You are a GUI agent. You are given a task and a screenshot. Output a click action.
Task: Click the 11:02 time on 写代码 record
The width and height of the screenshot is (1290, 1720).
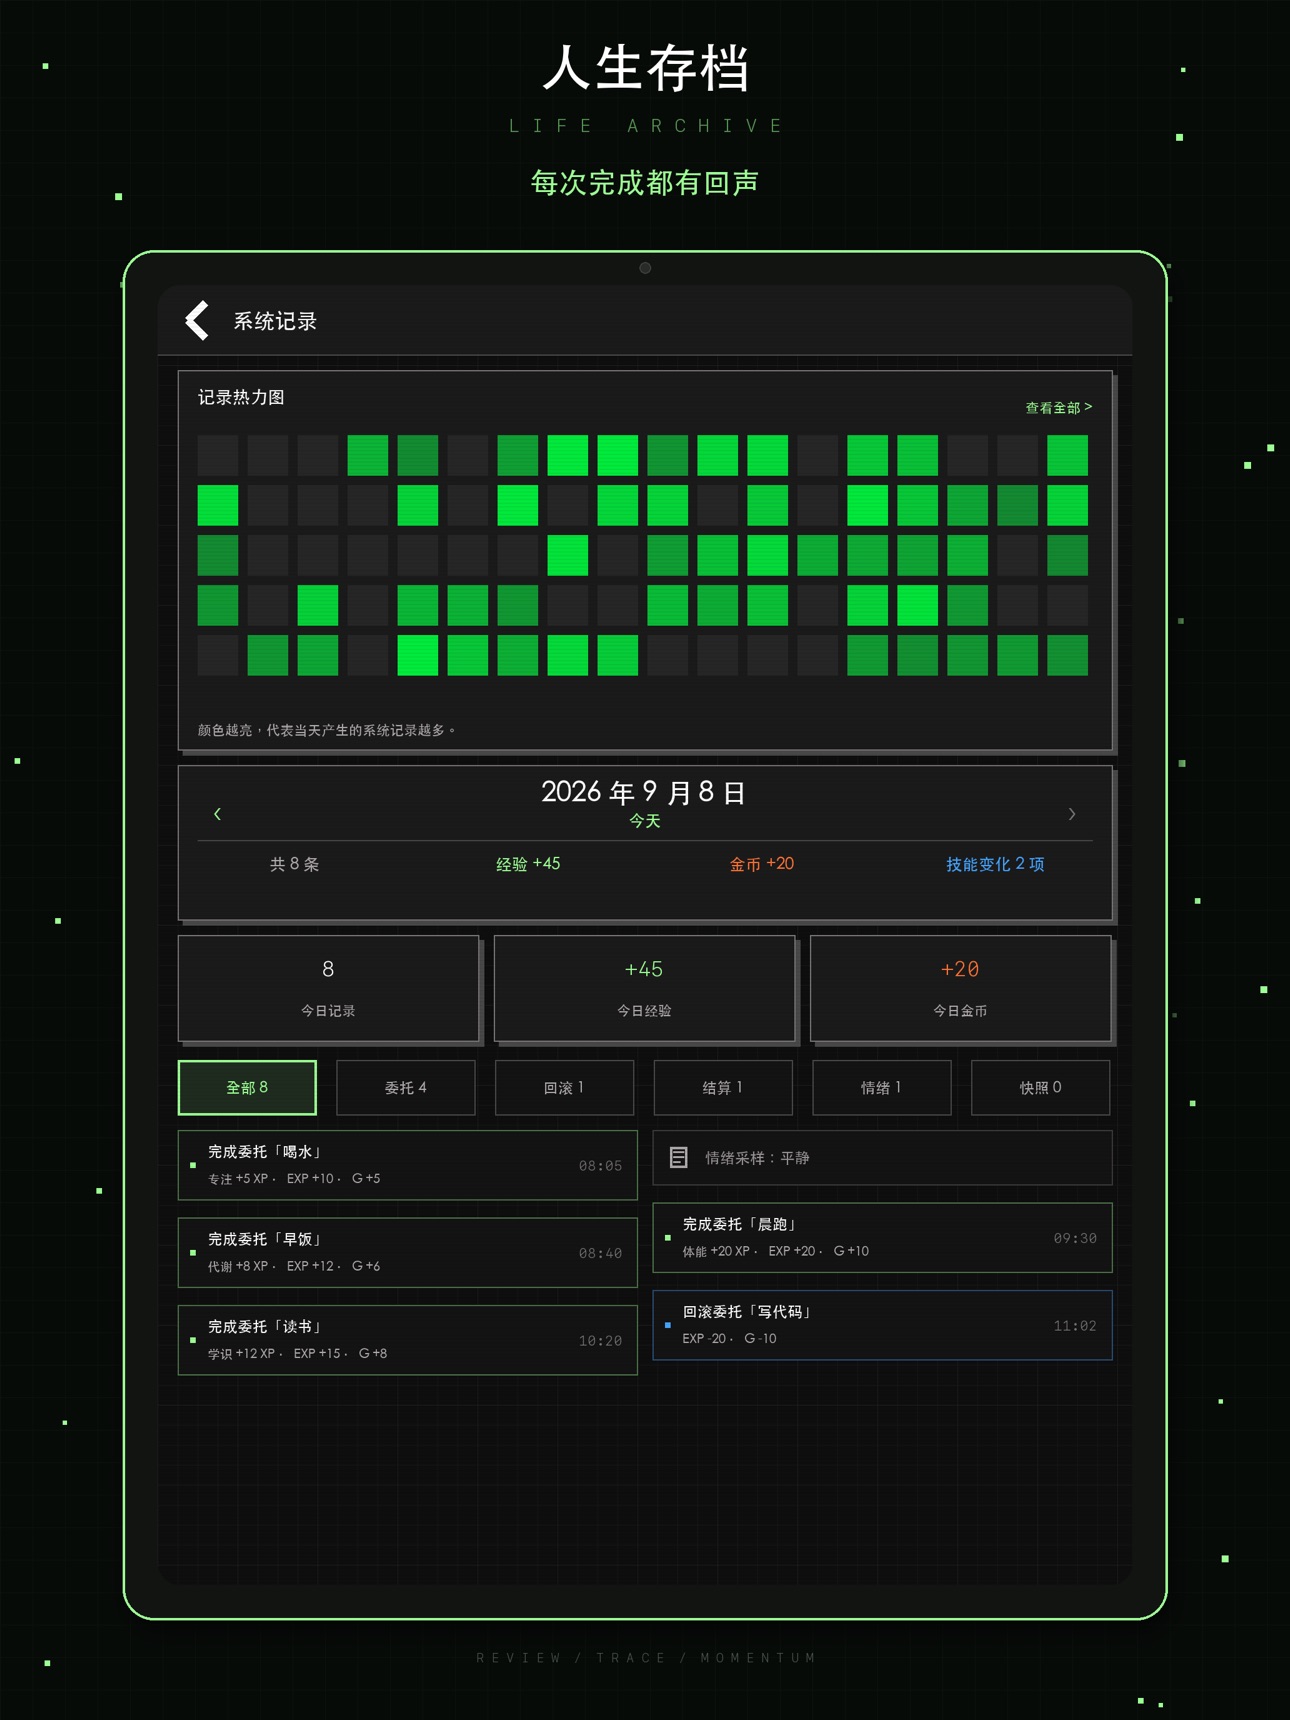tap(1075, 1326)
